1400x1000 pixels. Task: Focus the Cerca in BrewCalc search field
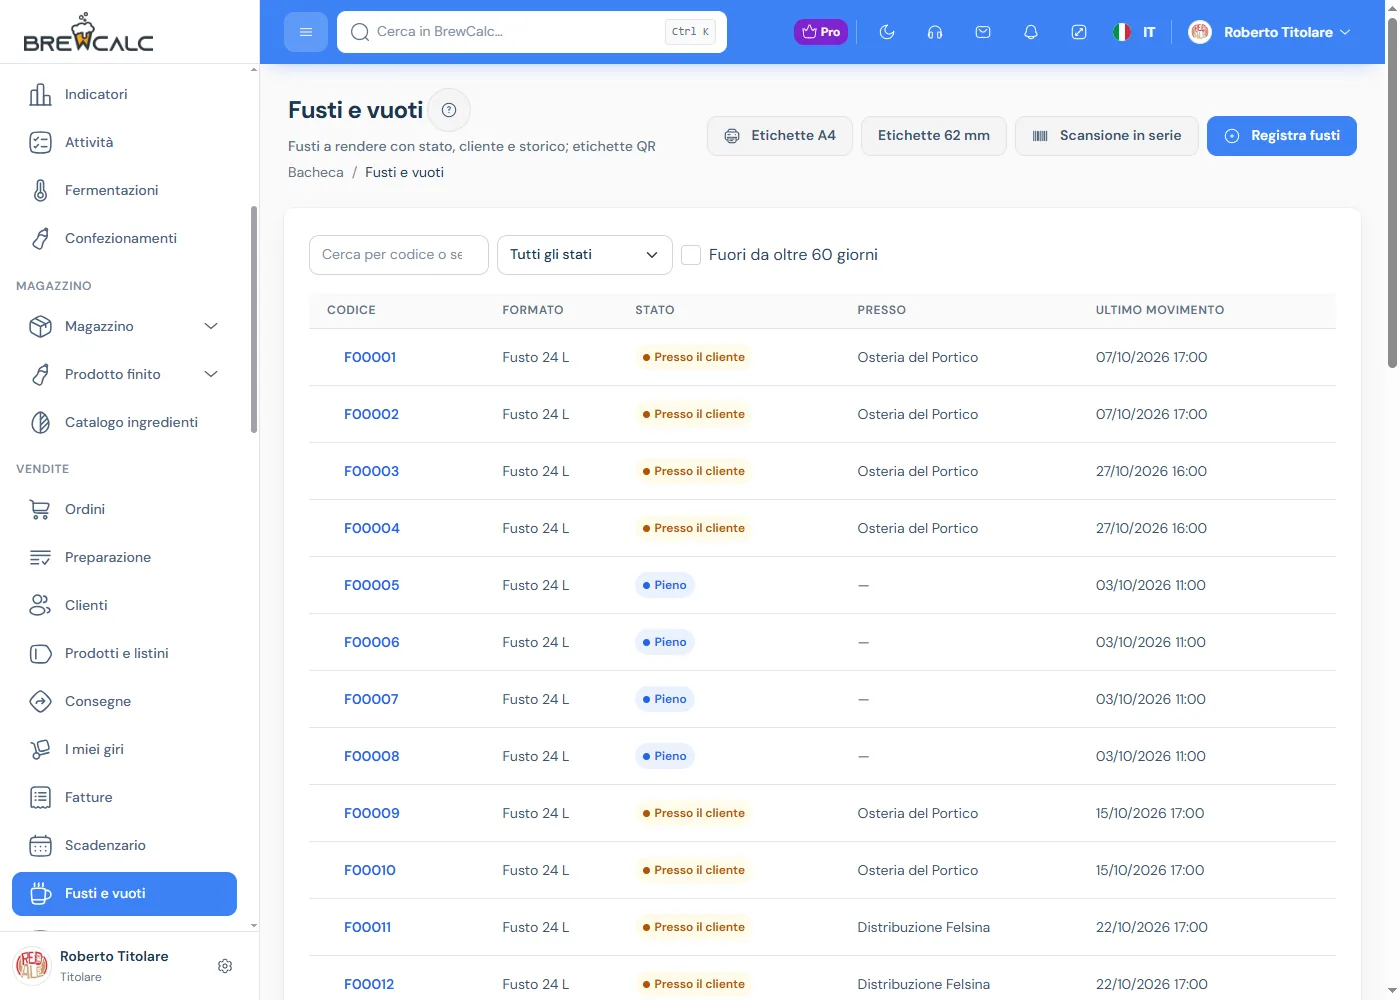[532, 32]
